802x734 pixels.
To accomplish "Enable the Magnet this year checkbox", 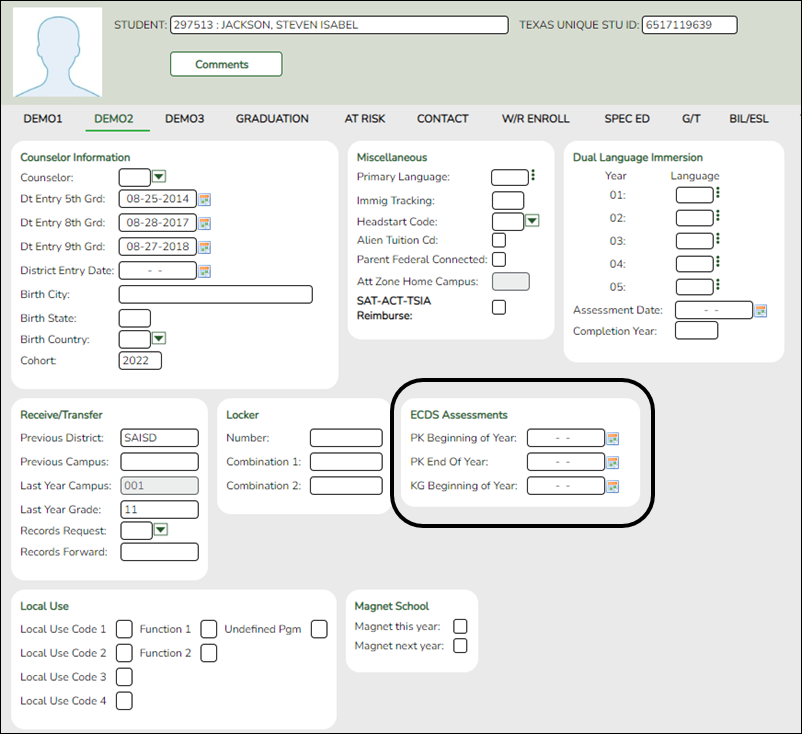I will tap(460, 625).
